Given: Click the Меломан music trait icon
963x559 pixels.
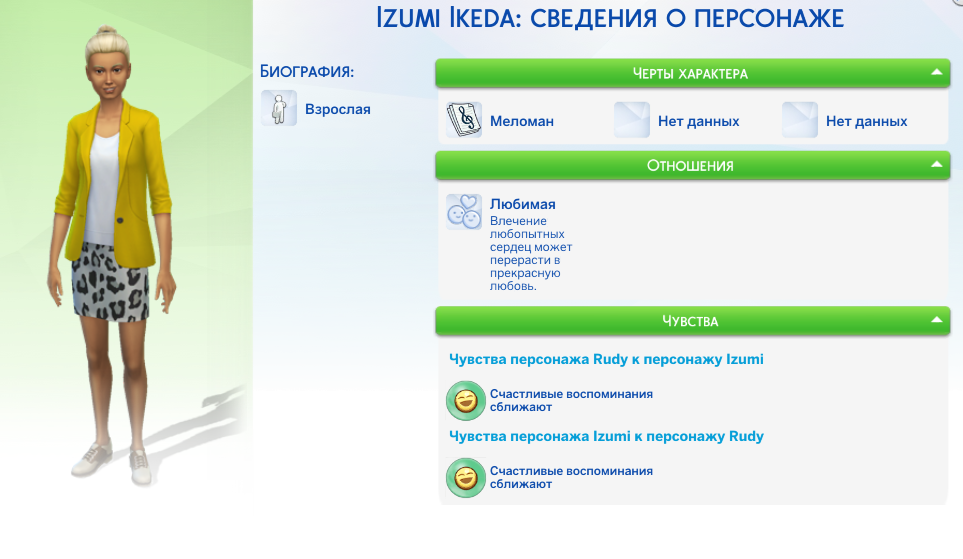Looking at the screenshot, I should [x=464, y=120].
